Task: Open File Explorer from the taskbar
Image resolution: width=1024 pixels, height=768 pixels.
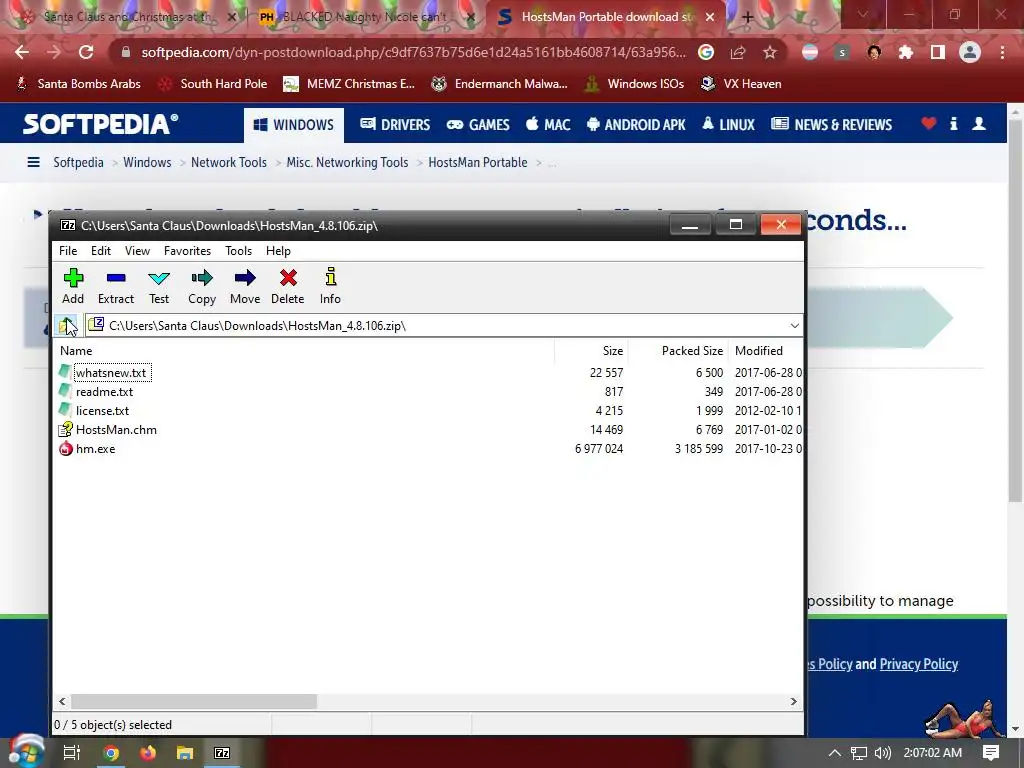Action: [185, 753]
